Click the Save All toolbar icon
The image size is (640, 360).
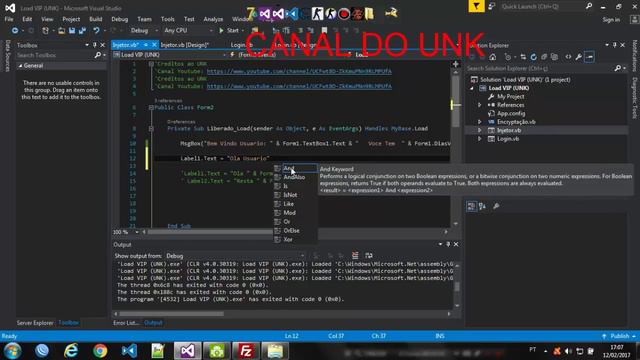[82, 31]
